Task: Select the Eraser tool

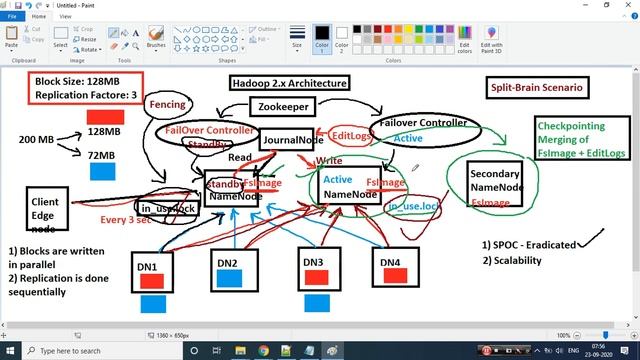Action: pyautogui.click(x=114, y=46)
